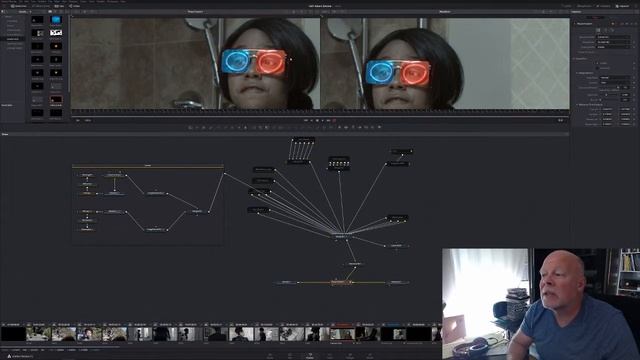Image resolution: width=640 pixels, height=360 pixels.
Task: Click the red-highlighted button in viewer transport controls
Action: pyautogui.click(x=334, y=120)
